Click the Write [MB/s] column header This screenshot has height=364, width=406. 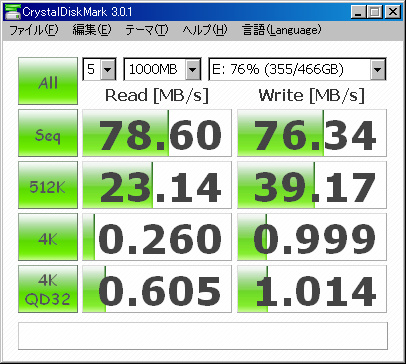(x=312, y=96)
